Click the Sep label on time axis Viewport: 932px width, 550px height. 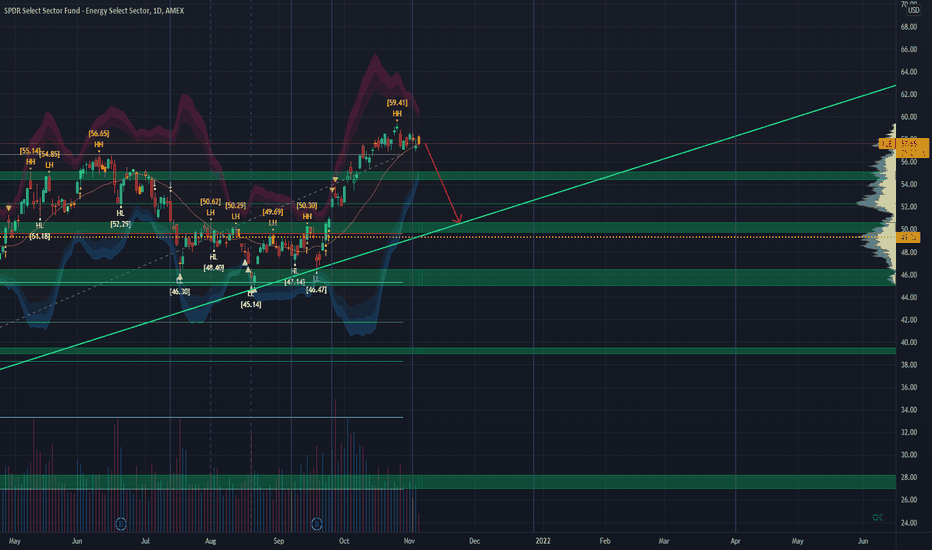tap(279, 541)
